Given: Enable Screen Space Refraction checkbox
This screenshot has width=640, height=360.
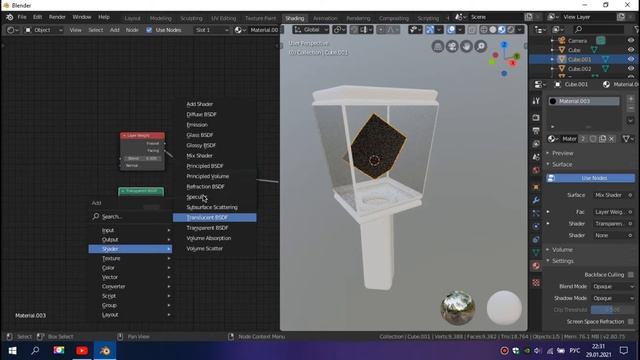Looking at the screenshot, I should 631,322.
